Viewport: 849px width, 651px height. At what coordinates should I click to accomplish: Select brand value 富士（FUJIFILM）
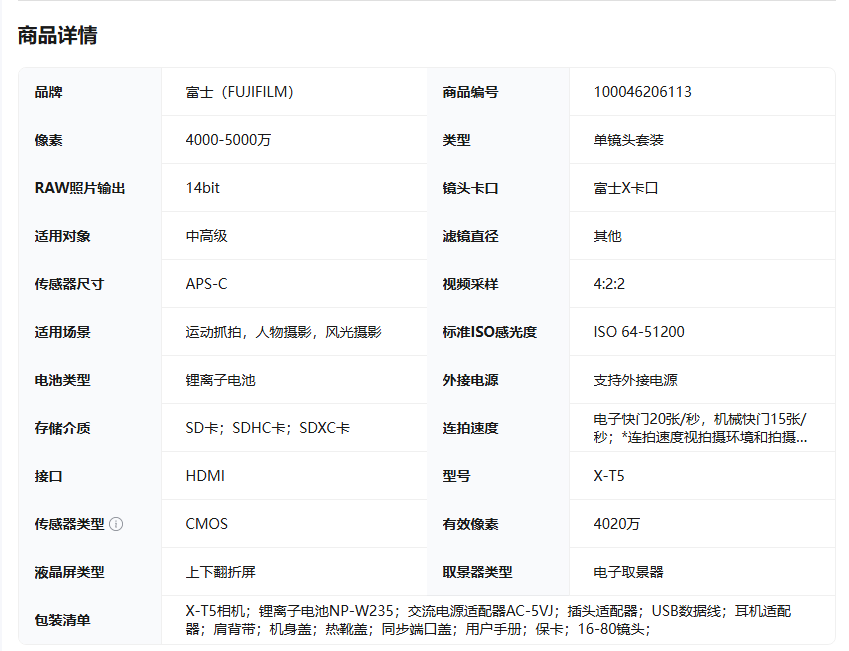click(x=239, y=92)
